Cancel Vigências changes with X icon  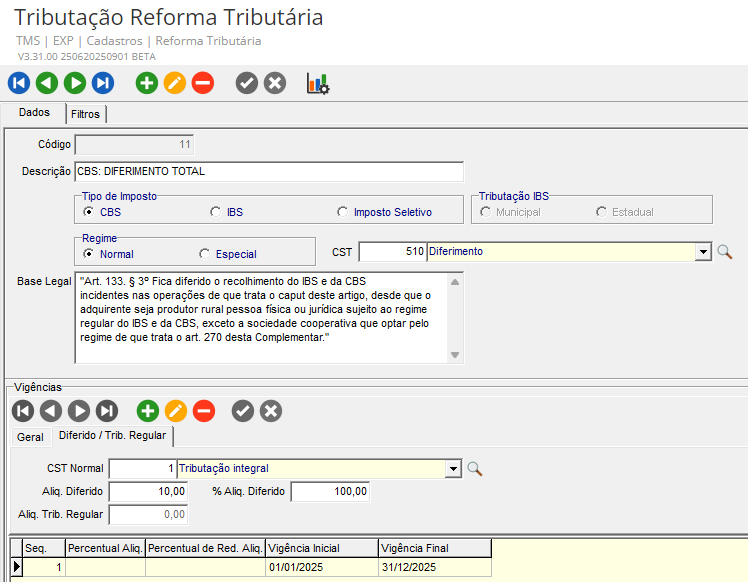[271, 411]
